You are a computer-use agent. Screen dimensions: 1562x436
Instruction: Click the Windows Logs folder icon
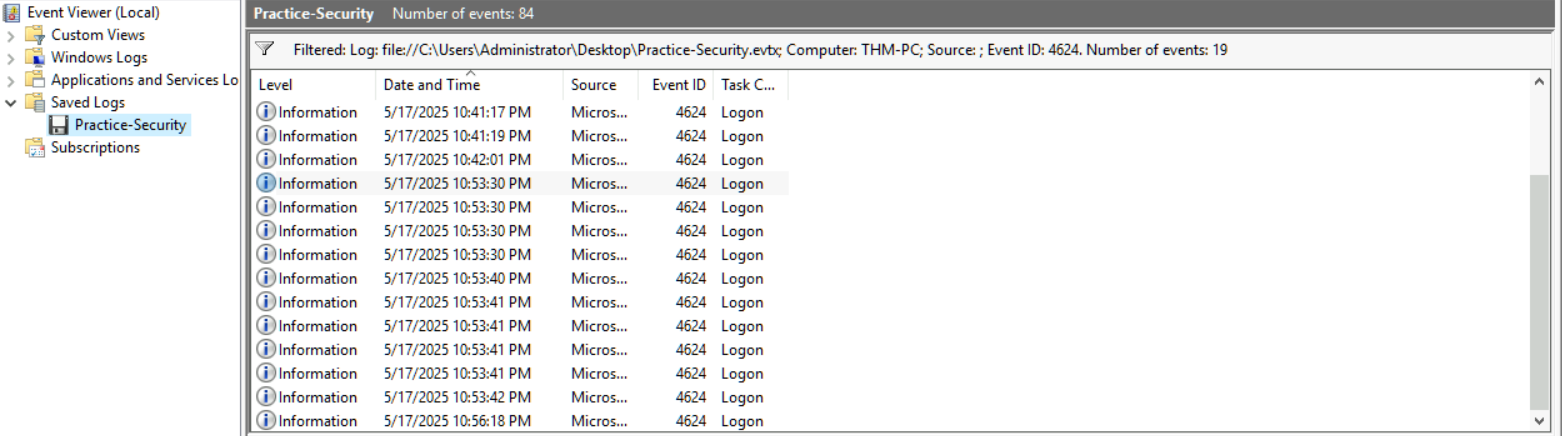[x=36, y=58]
